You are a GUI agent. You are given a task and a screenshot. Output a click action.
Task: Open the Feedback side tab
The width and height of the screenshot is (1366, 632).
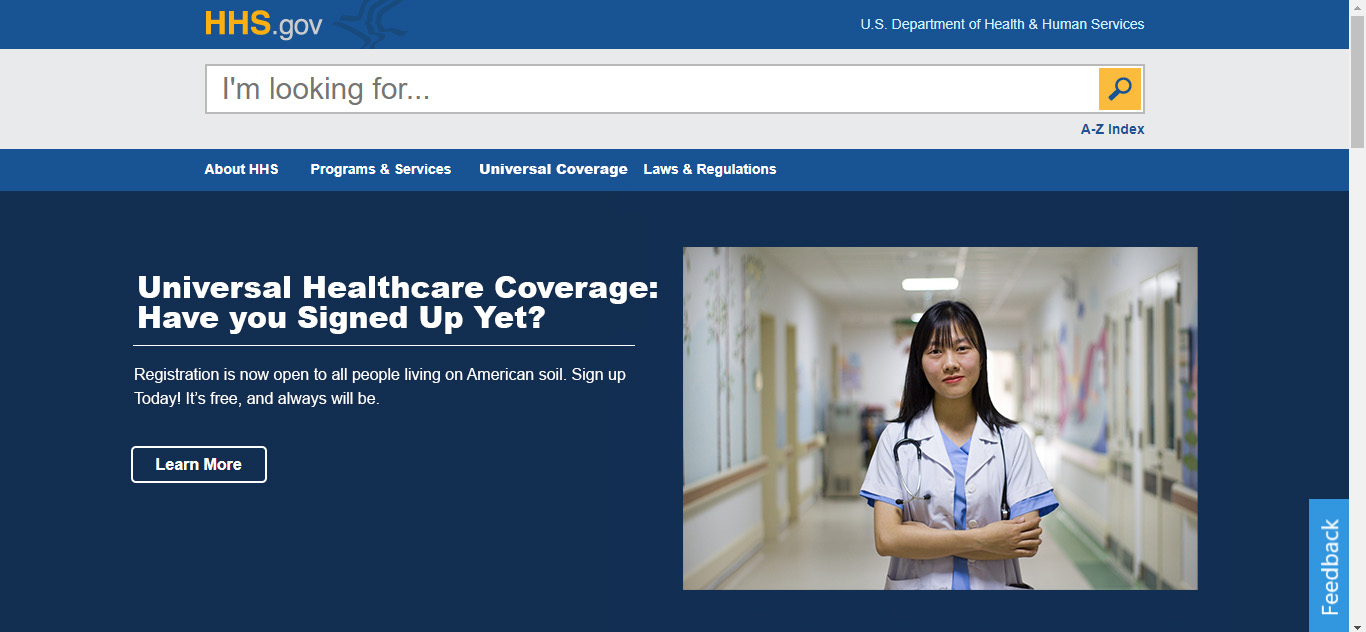coord(1329,566)
